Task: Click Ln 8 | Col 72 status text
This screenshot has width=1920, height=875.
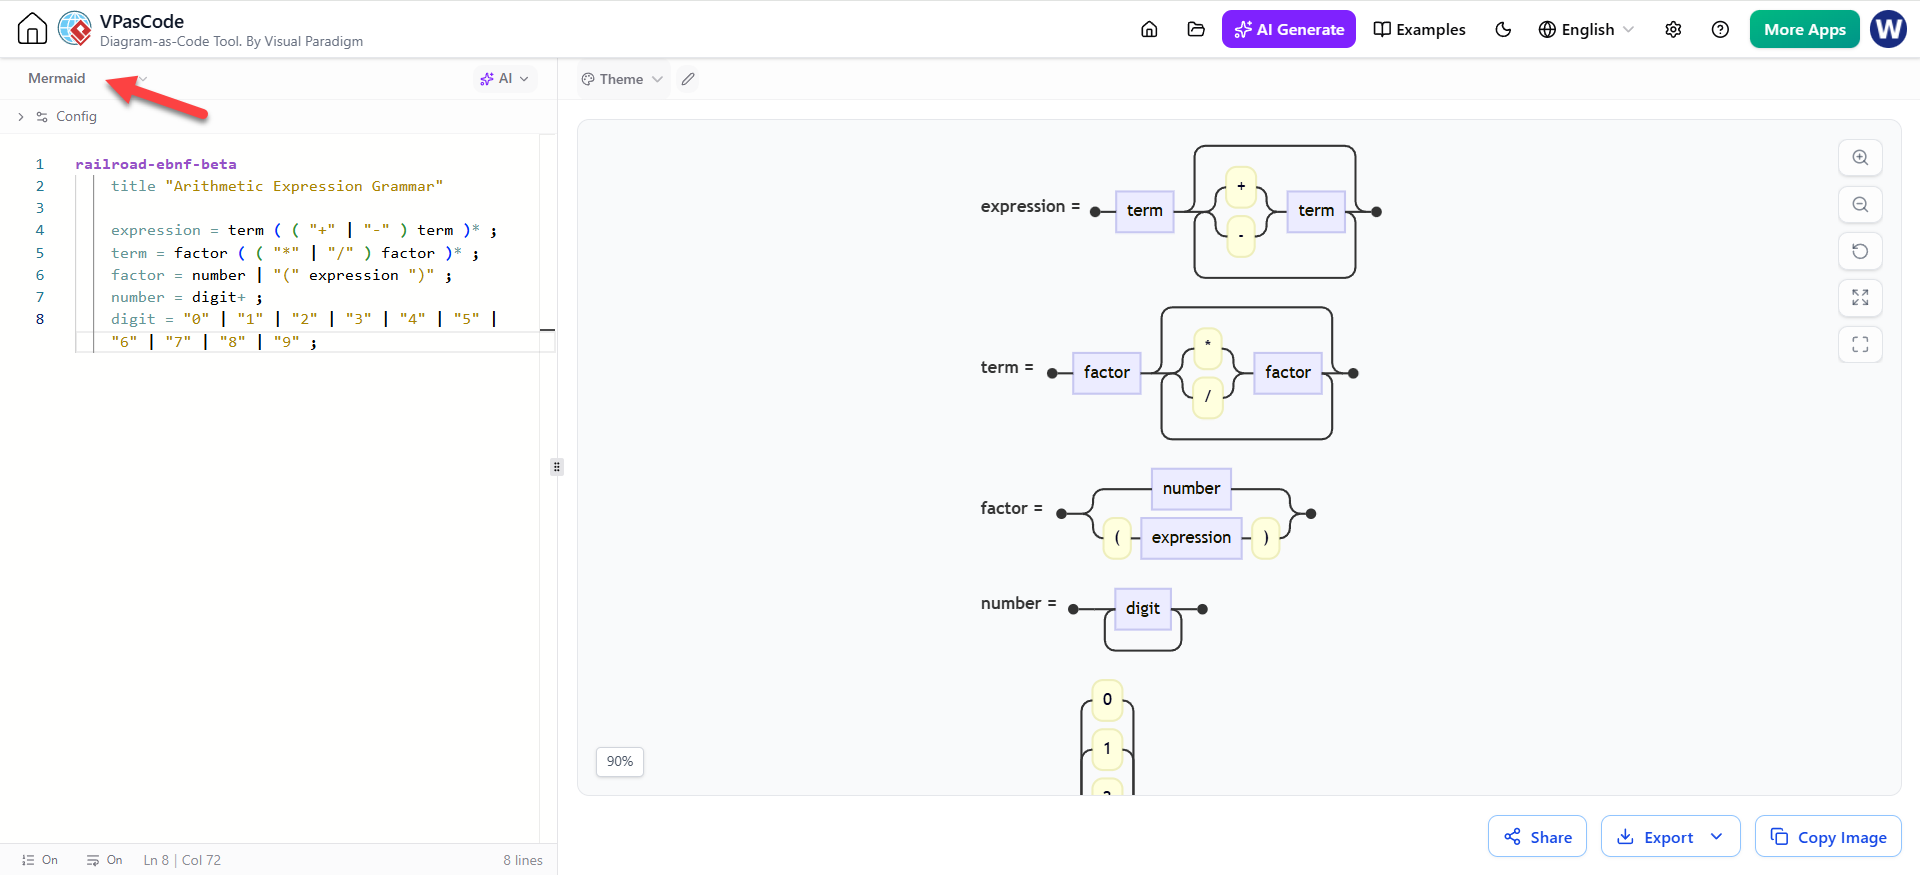Action: (182, 860)
